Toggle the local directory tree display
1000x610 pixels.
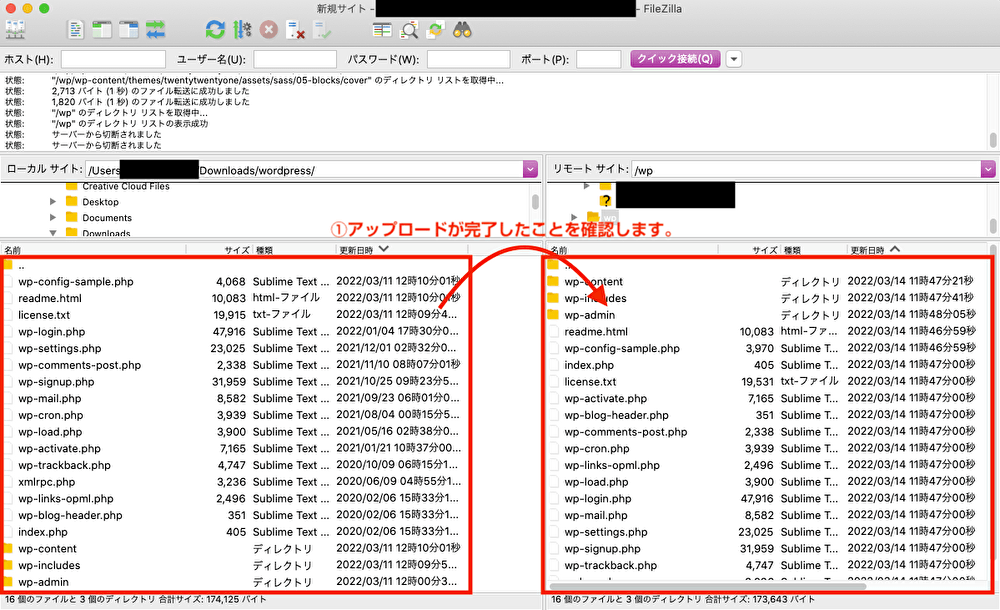click(102, 30)
